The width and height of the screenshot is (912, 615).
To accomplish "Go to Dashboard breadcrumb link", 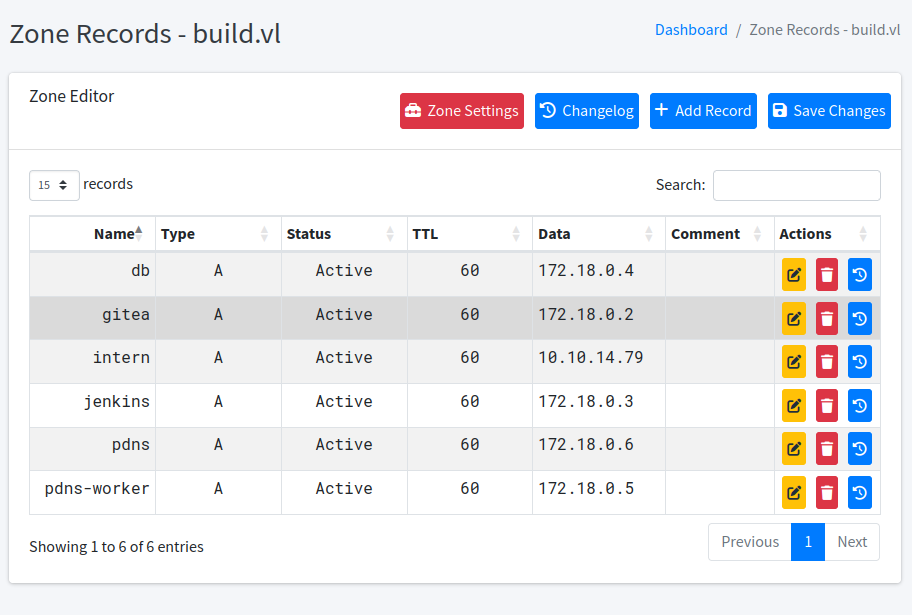I will 691,30.
